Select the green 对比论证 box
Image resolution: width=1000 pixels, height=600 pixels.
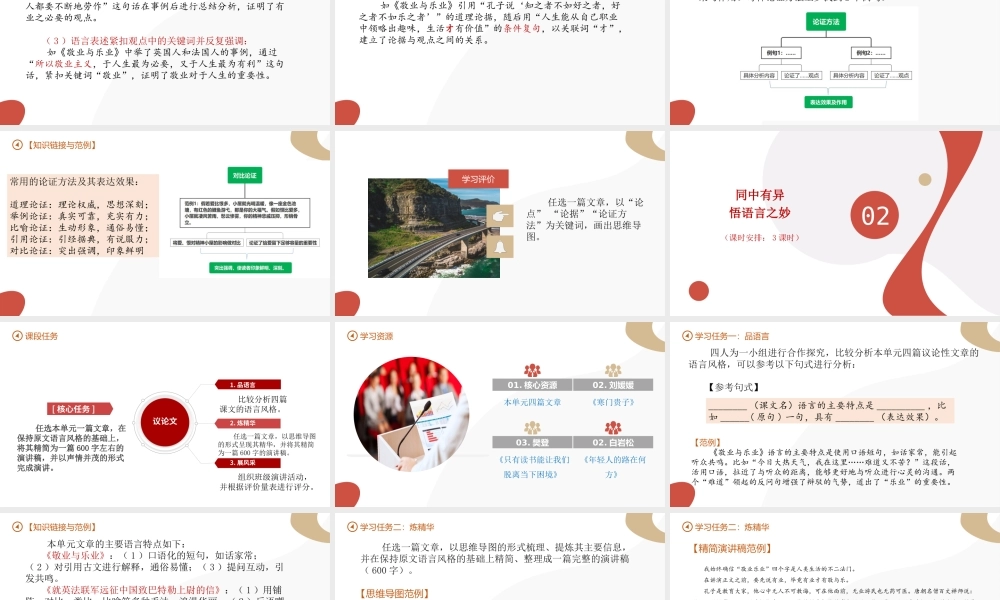(x=245, y=175)
